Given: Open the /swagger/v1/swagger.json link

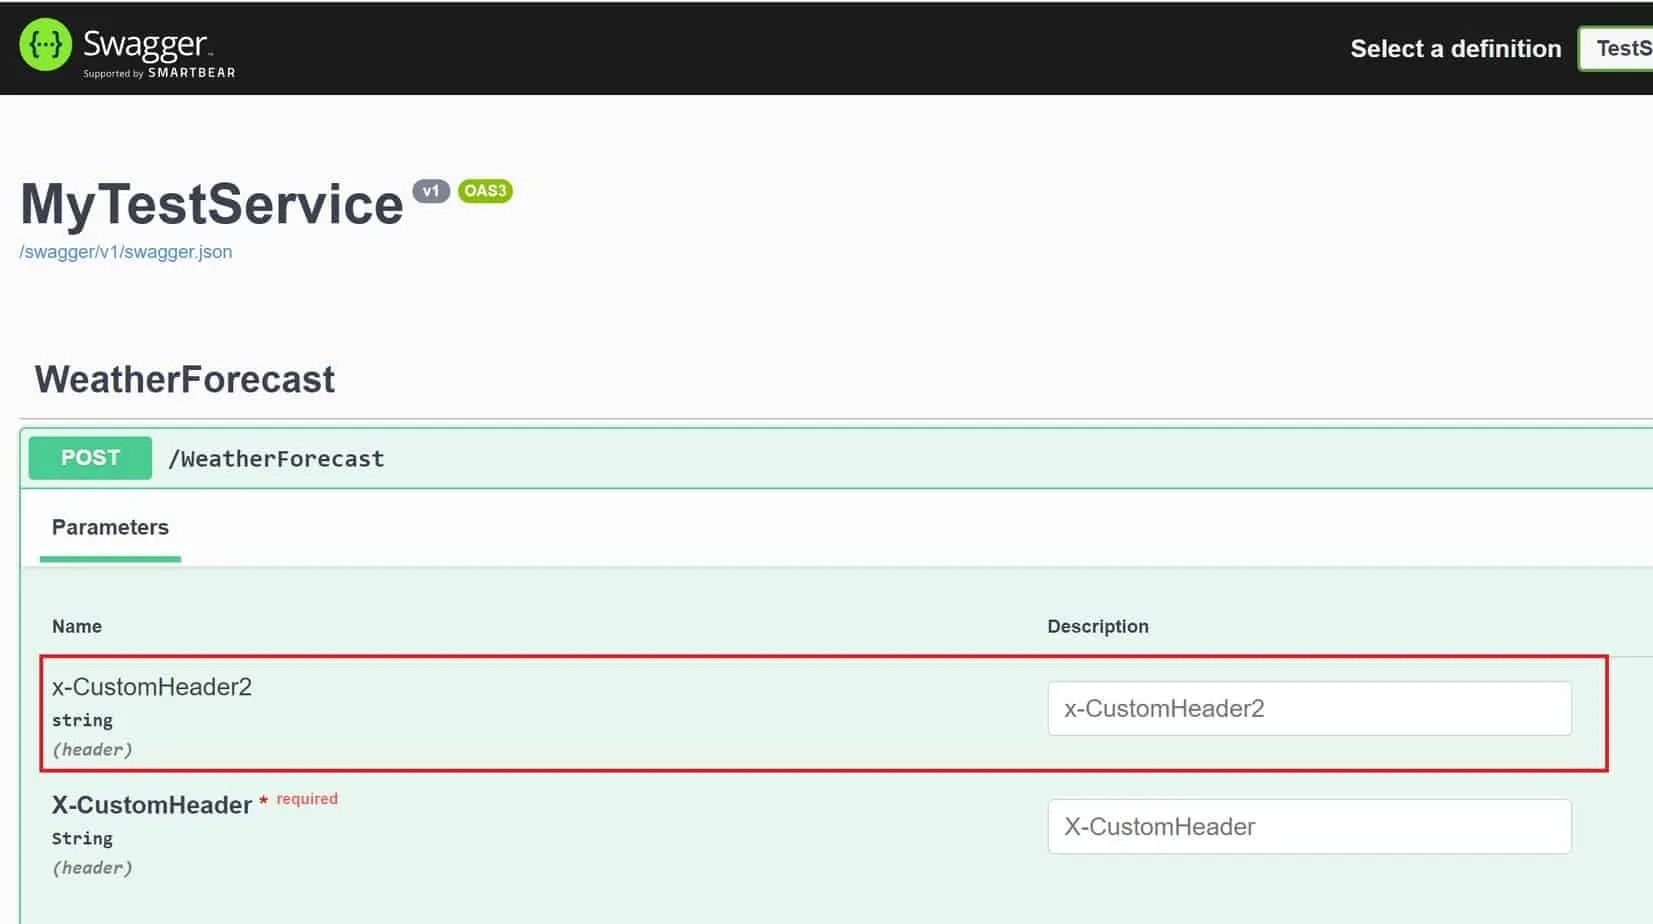Looking at the screenshot, I should pyautogui.click(x=126, y=252).
